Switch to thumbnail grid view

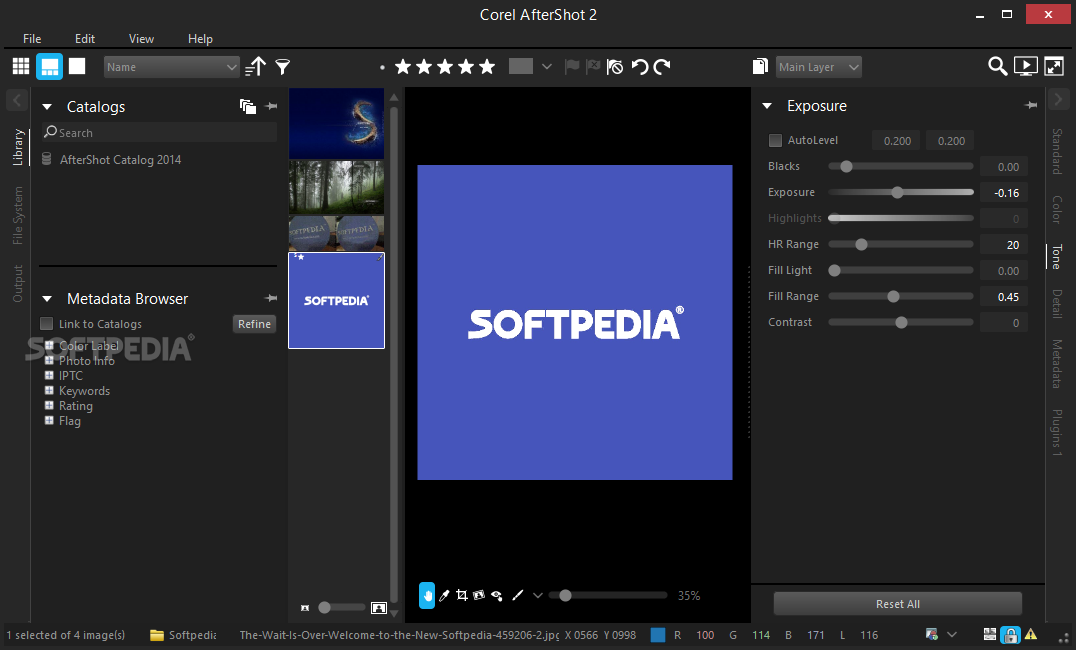click(21, 67)
